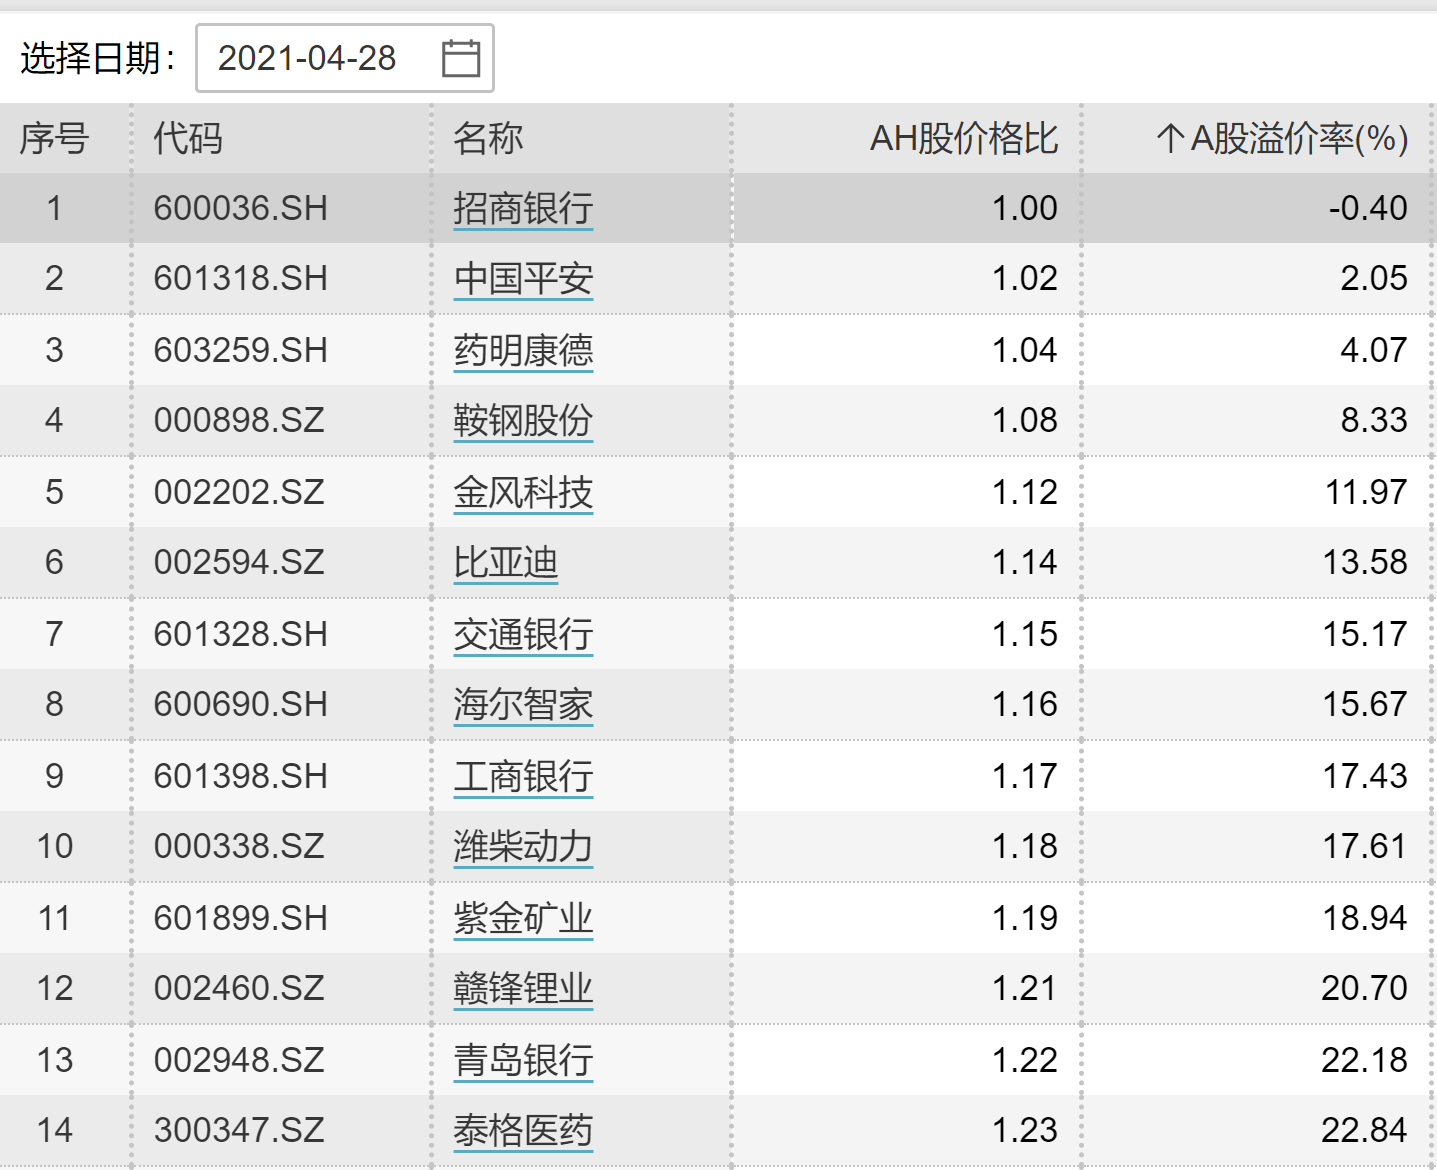Click the AH股价格比 column header
Image resolution: width=1437 pixels, height=1170 pixels.
[963, 138]
